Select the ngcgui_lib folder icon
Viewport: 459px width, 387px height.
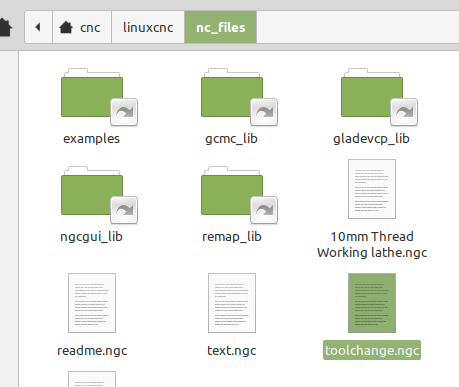coord(99,195)
